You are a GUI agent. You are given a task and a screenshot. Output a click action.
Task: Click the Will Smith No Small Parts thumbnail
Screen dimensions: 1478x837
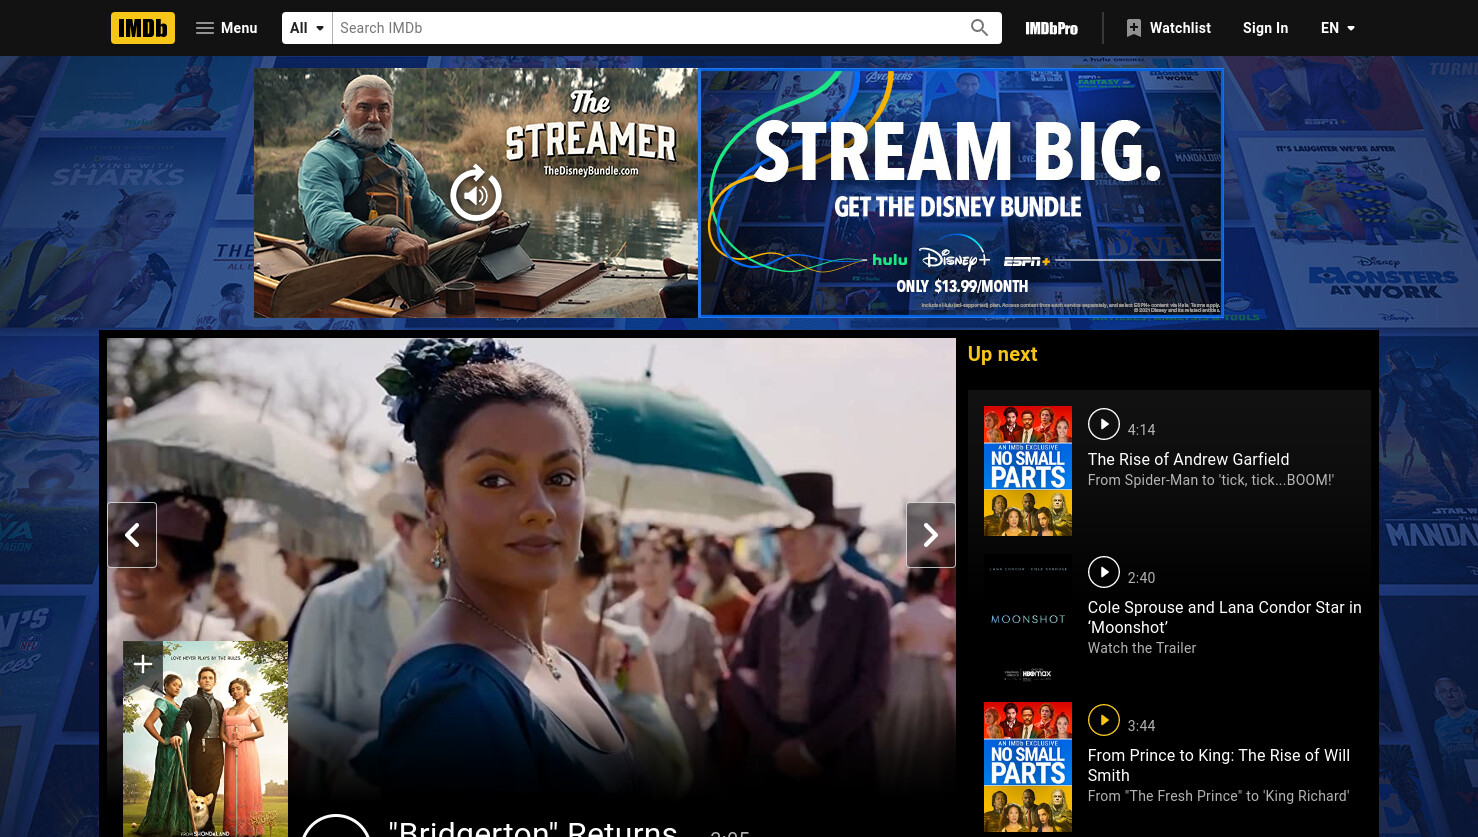pos(1028,767)
